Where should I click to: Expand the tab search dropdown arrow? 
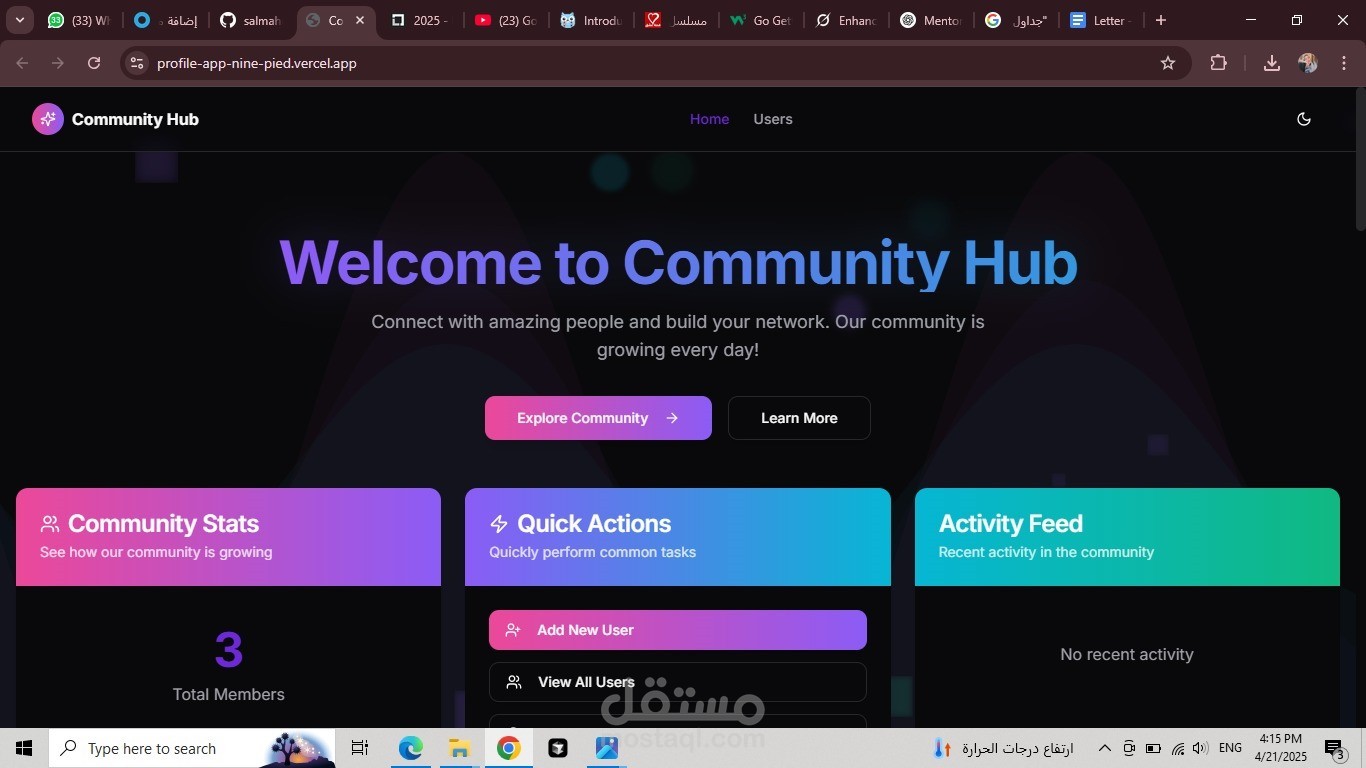(x=19, y=20)
